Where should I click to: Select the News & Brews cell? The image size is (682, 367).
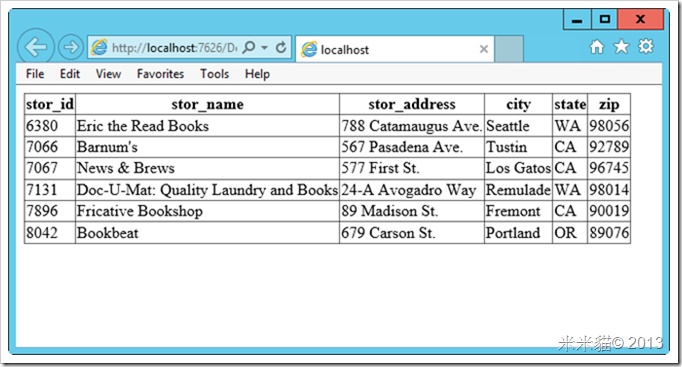[x=207, y=168]
